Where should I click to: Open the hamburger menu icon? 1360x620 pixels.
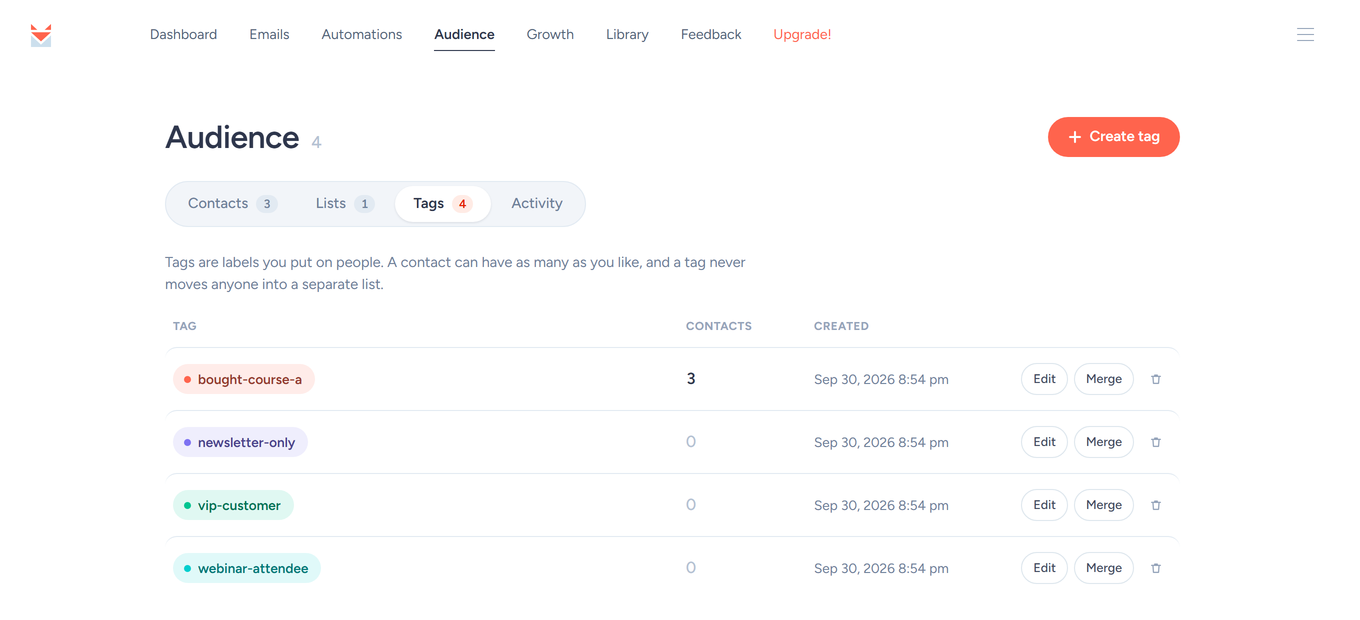click(x=1305, y=34)
